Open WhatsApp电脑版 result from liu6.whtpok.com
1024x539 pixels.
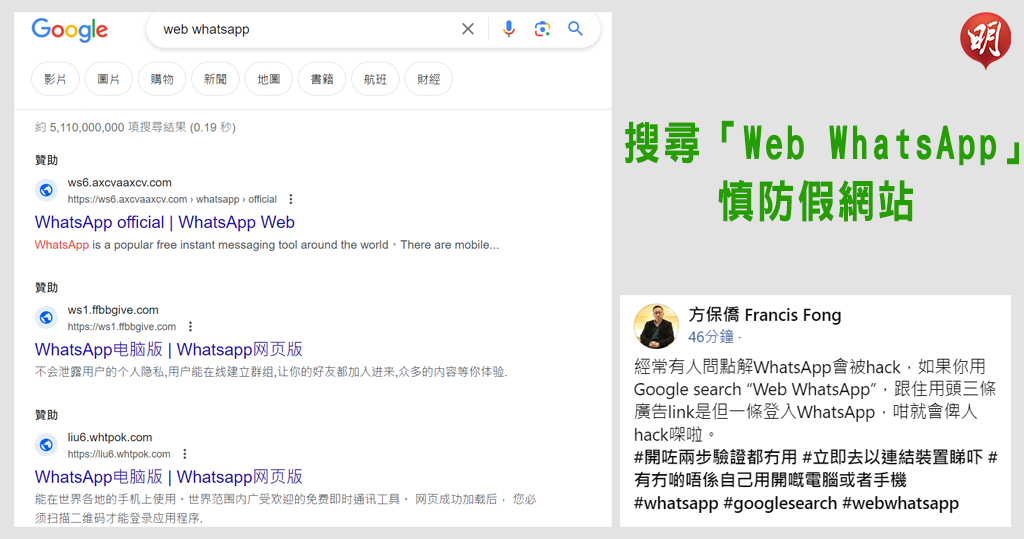[x=168, y=477]
